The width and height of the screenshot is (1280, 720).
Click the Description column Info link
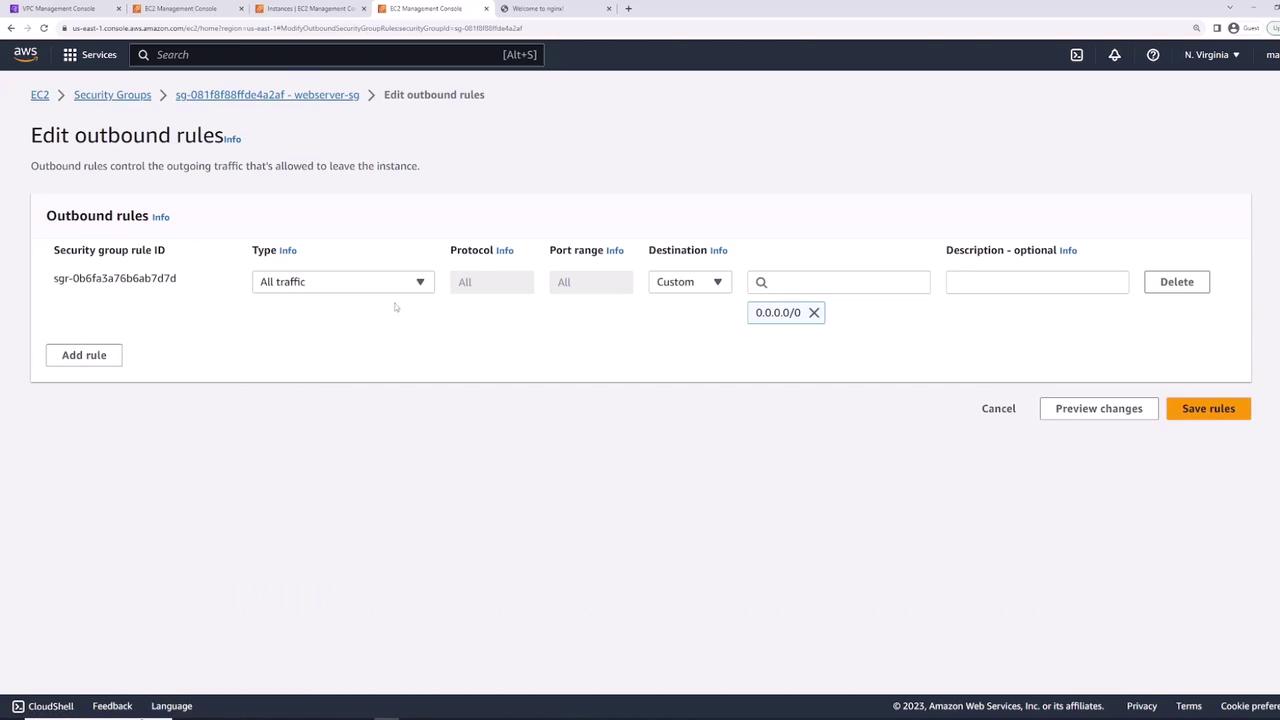pyautogui.click(x=1068, y=251)
